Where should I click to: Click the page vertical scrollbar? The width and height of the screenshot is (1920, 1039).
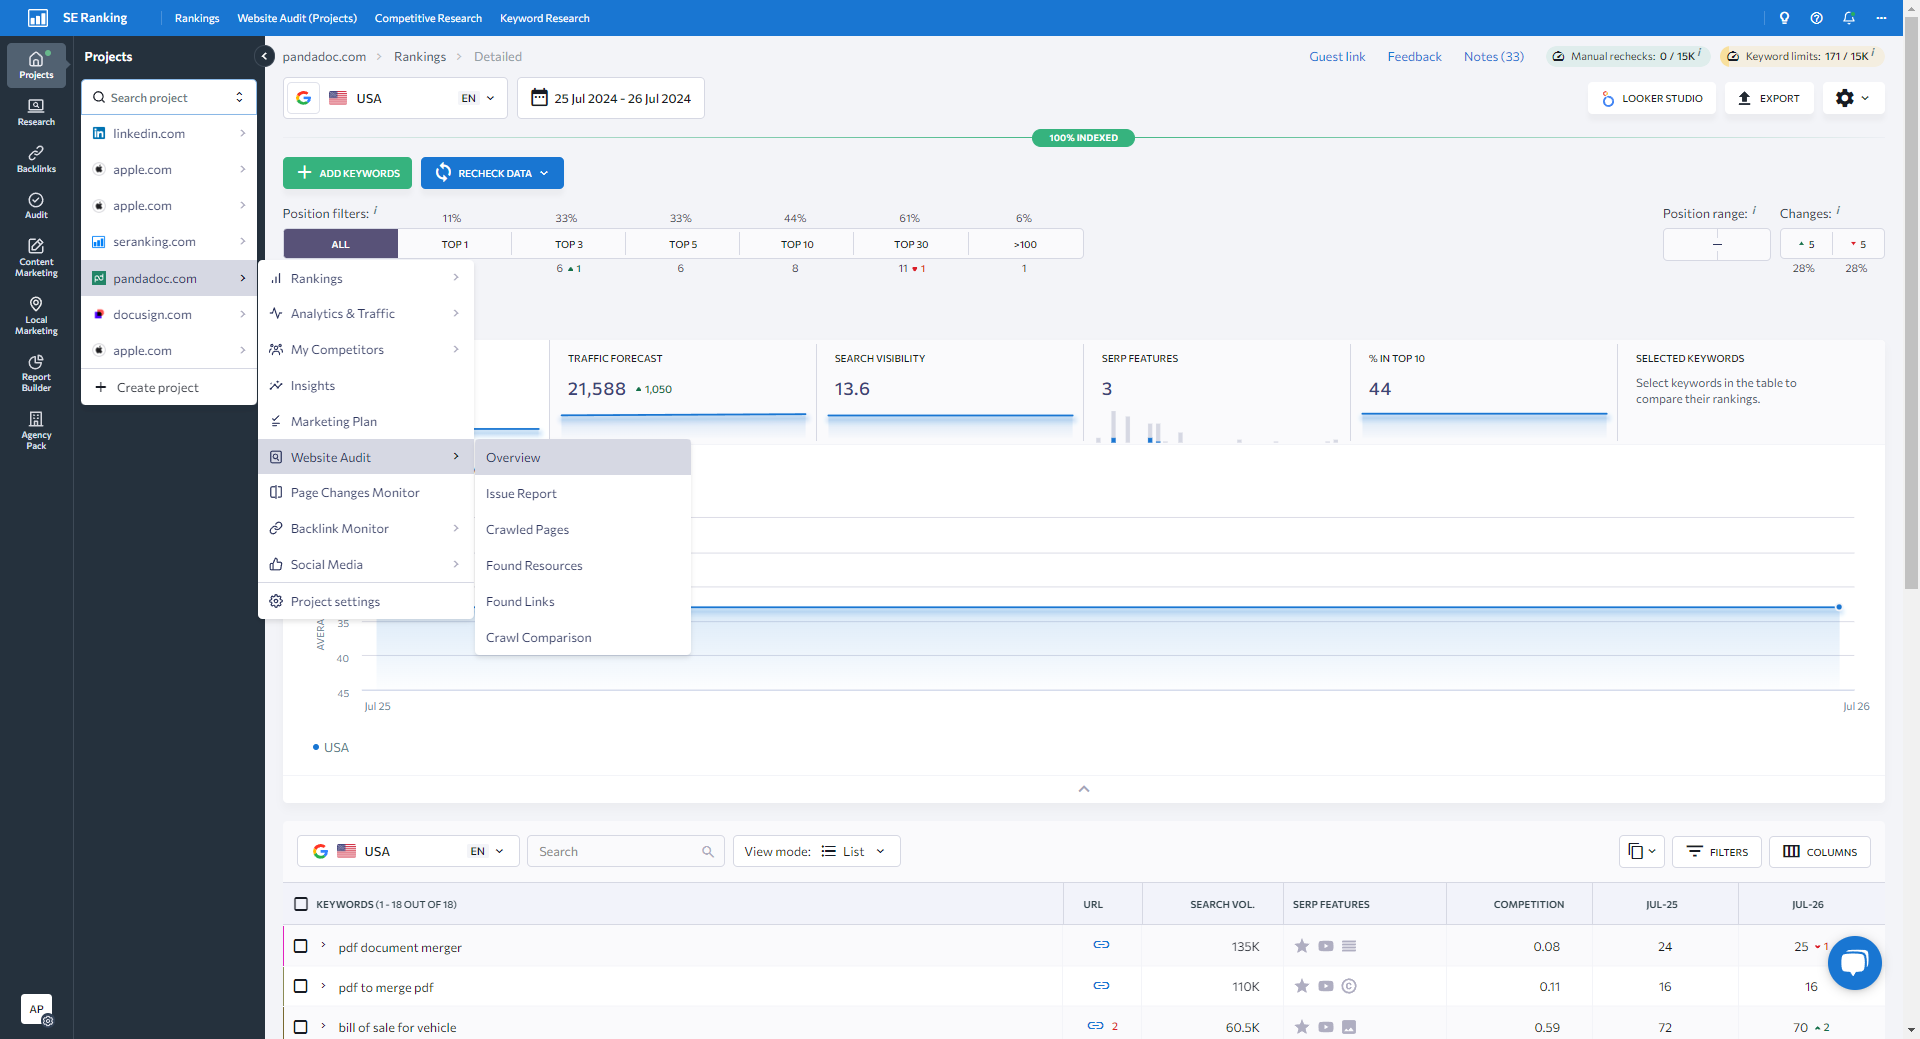1911,300
